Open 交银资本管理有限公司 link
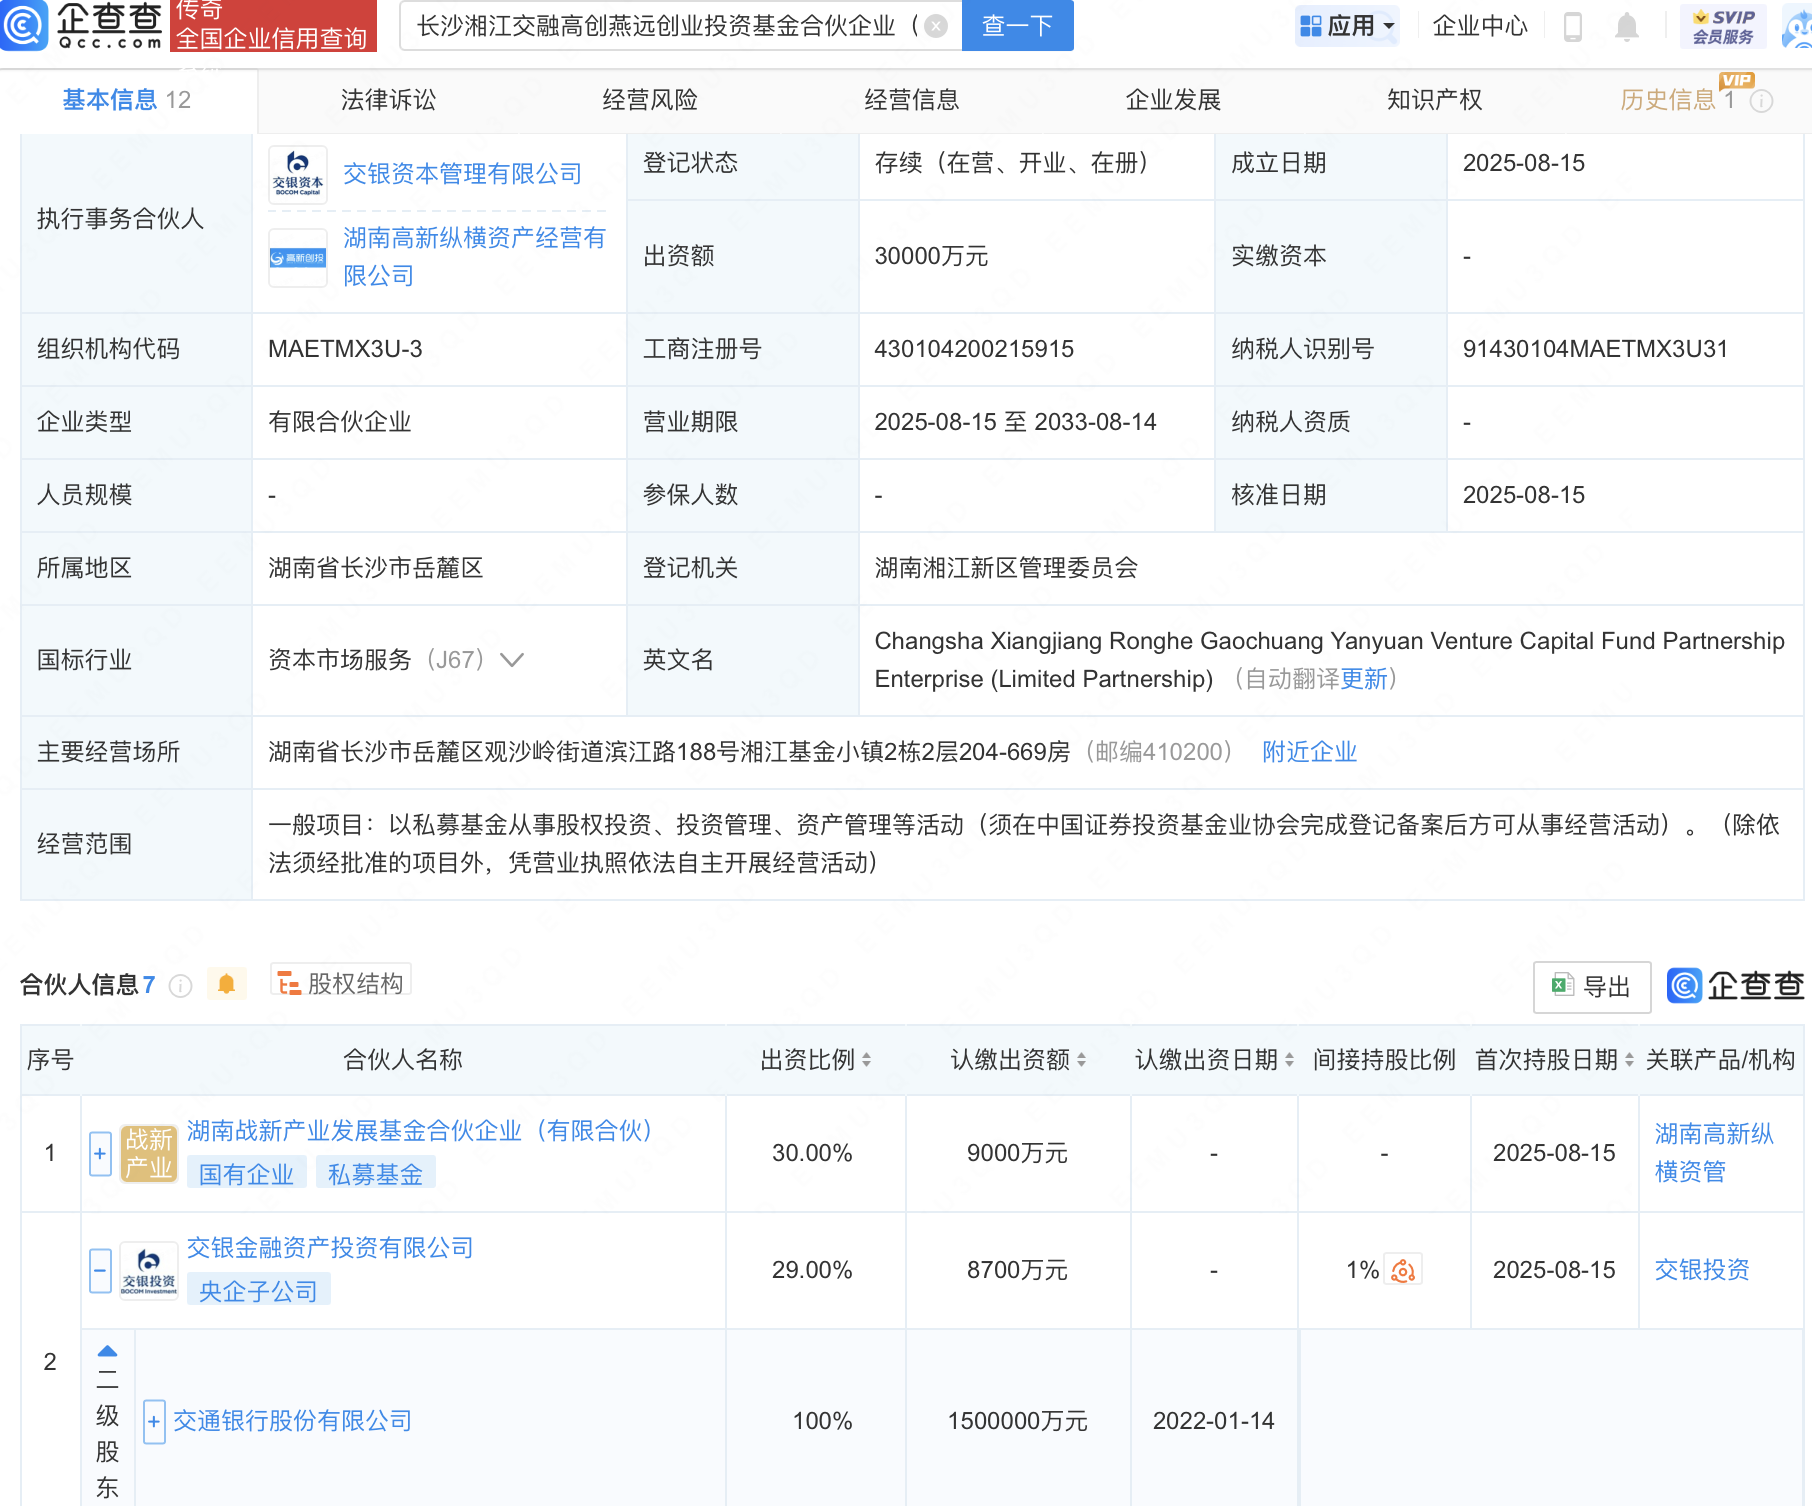Image resolution: width=1812 pixels, height=1506 pixels. tap(462, 174)
